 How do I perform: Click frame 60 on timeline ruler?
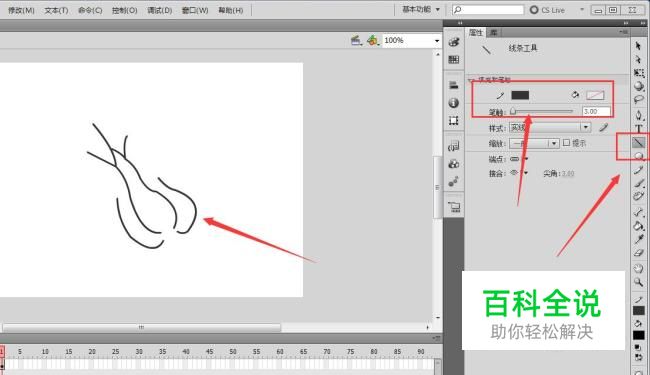280,351
